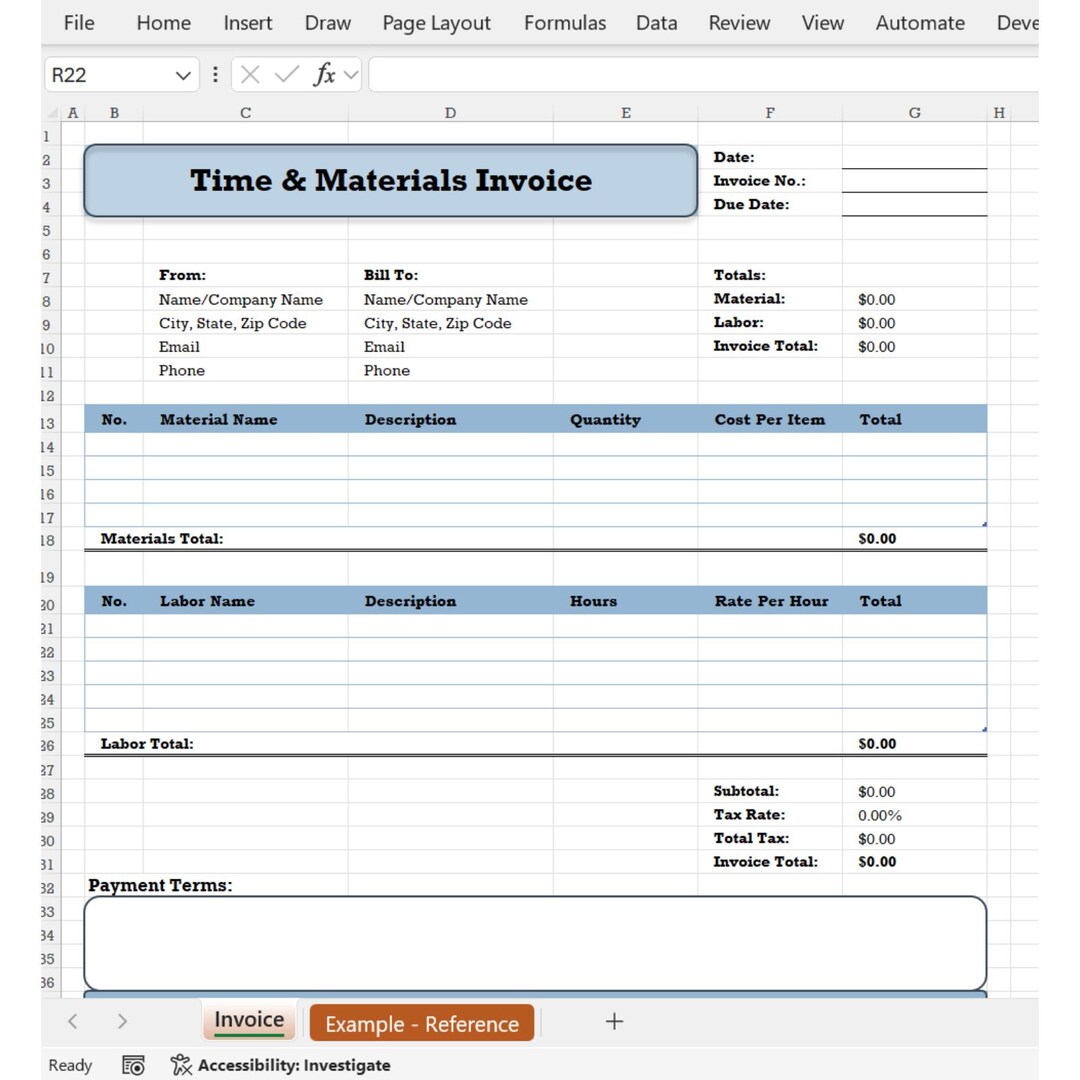The image size is (1080, 1080).
Task: Go to previous sheet with left arrow
Action: [73, 1021]
